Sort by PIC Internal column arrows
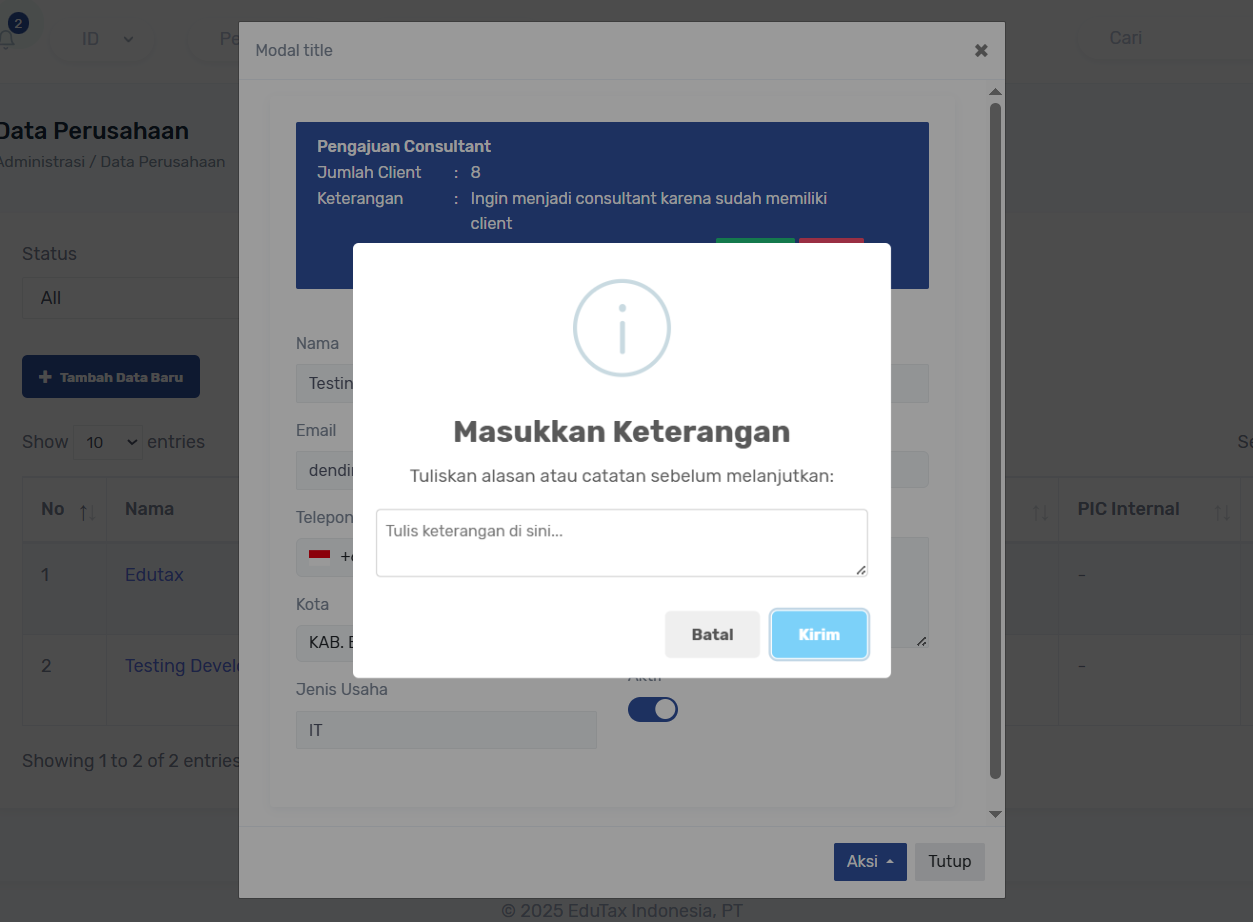 click(1221, 511)
